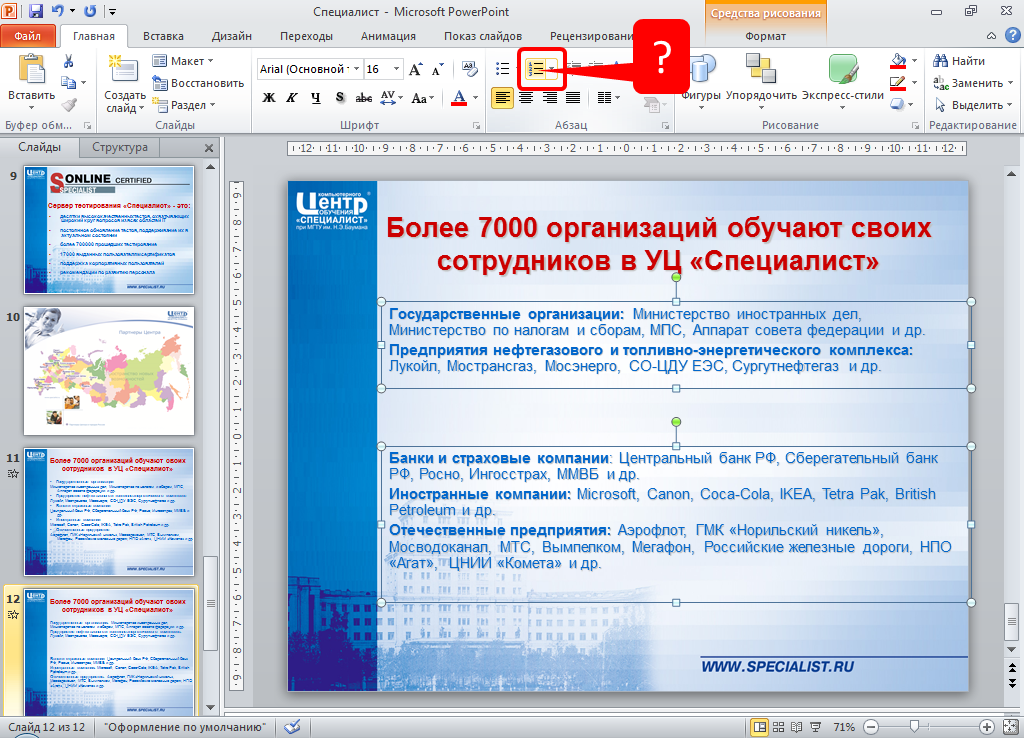1024x738 pixels.
Task: Enable center text alignment
Action: pyautogui.click(x=525, y=97)
